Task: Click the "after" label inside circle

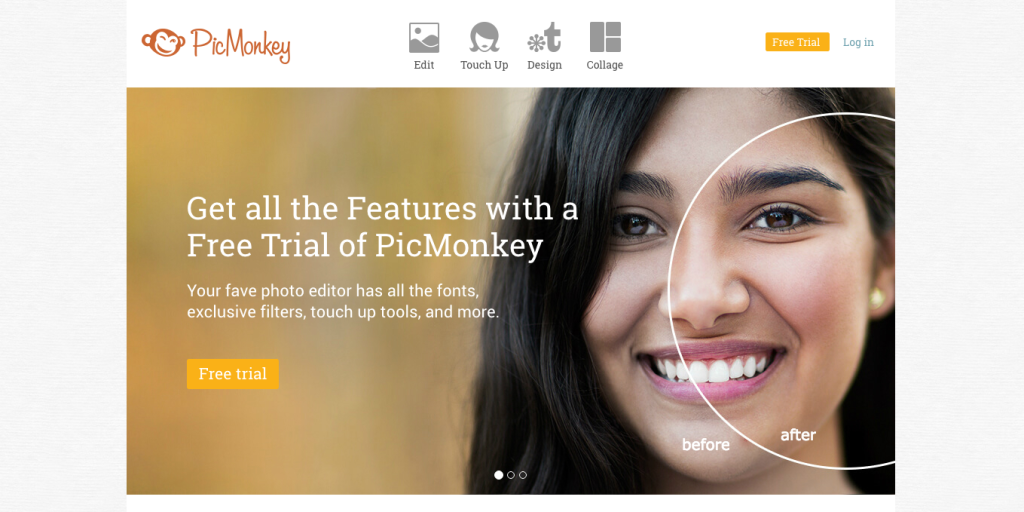Action: (798, 434)
